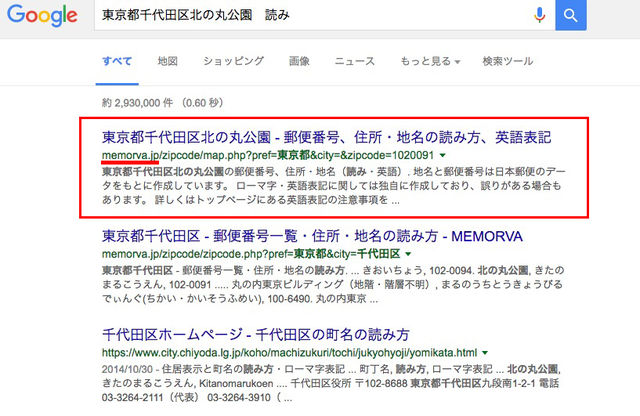Switch to the 地図 tab
The height and width of the screenshot is (416, 640).
tap(168, 61)
